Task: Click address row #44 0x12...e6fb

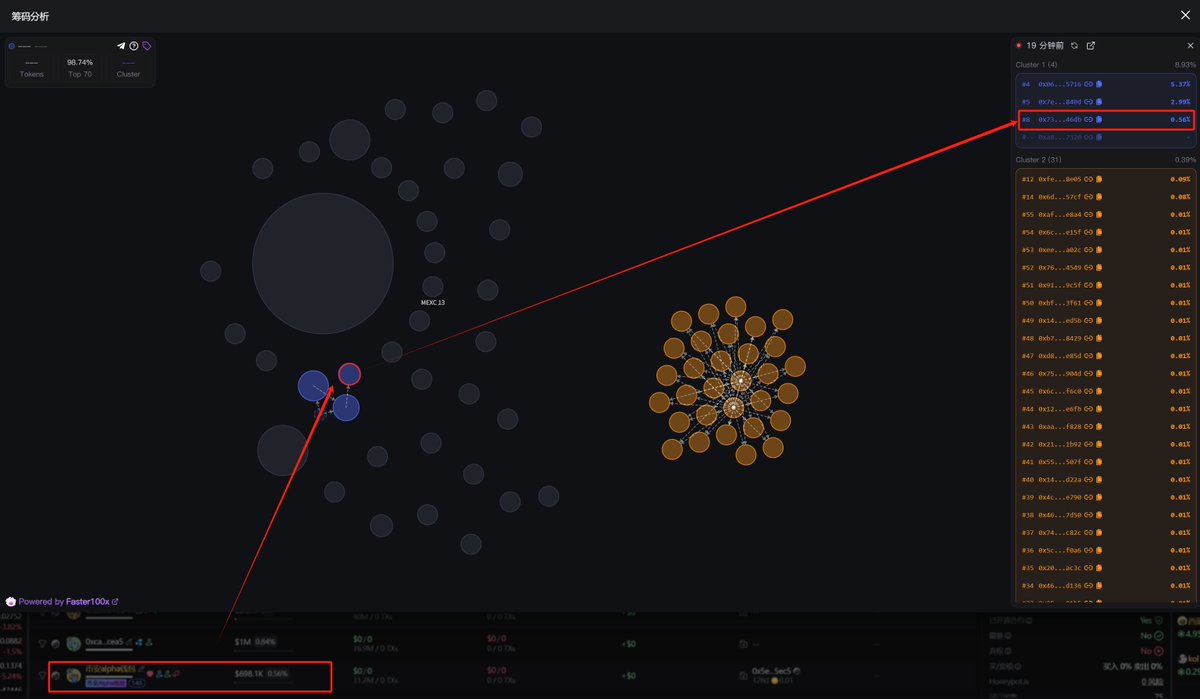Action: click(x=1108, y=409)
